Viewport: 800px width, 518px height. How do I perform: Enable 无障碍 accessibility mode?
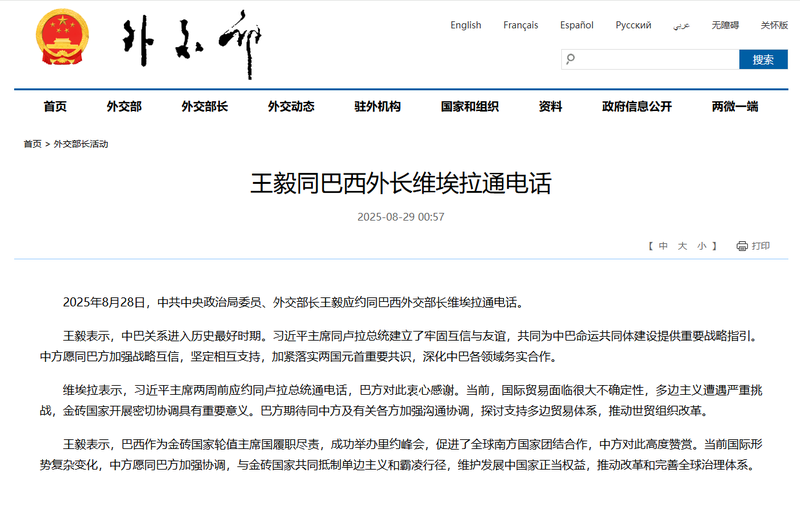pos(725,25)
